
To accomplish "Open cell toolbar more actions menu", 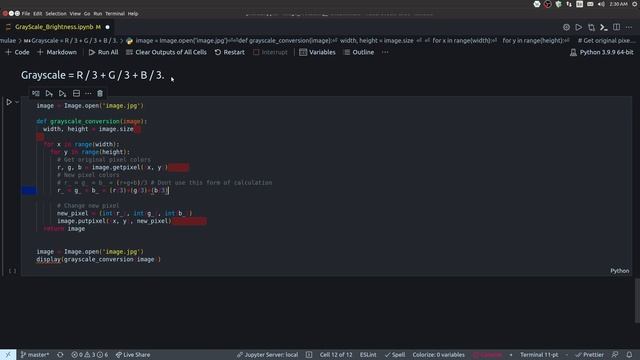I will pyautogui.click(x=88, y=93).
